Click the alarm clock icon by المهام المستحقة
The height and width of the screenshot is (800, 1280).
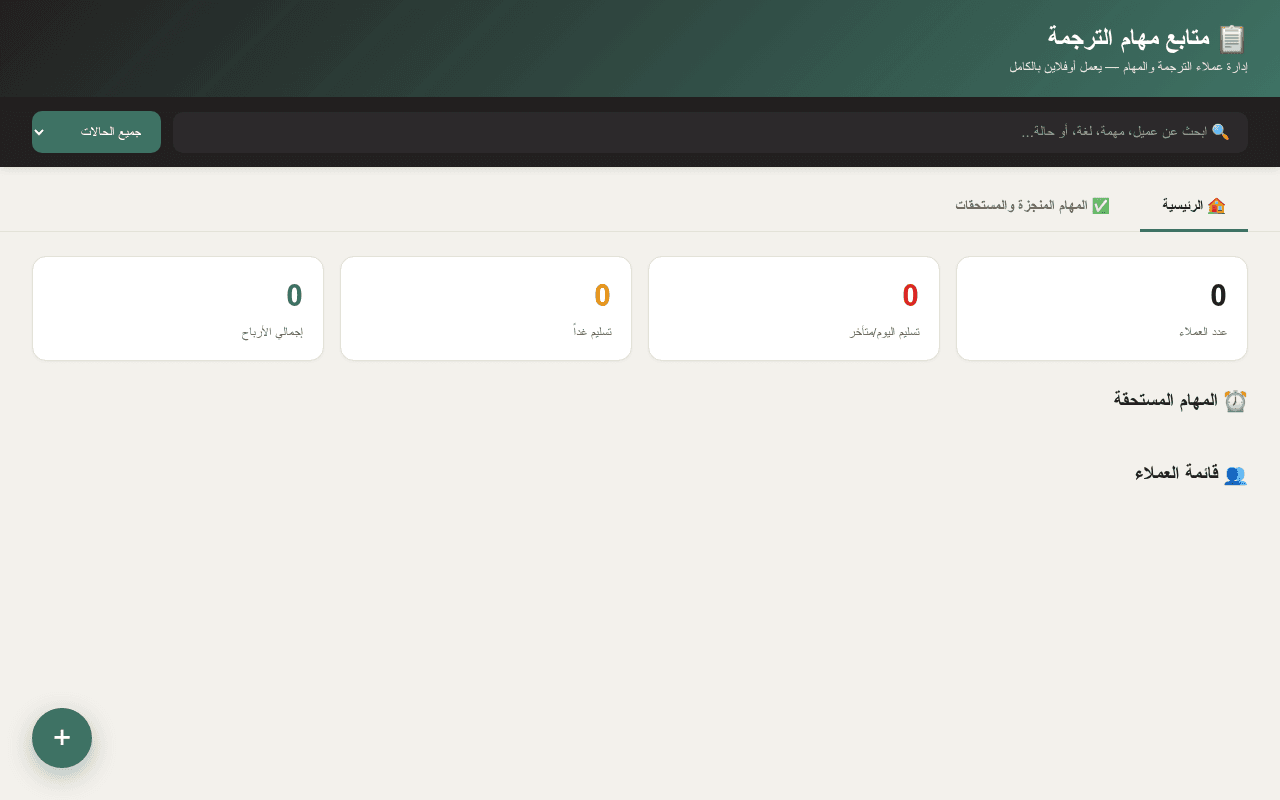(x=1236, y=401)
